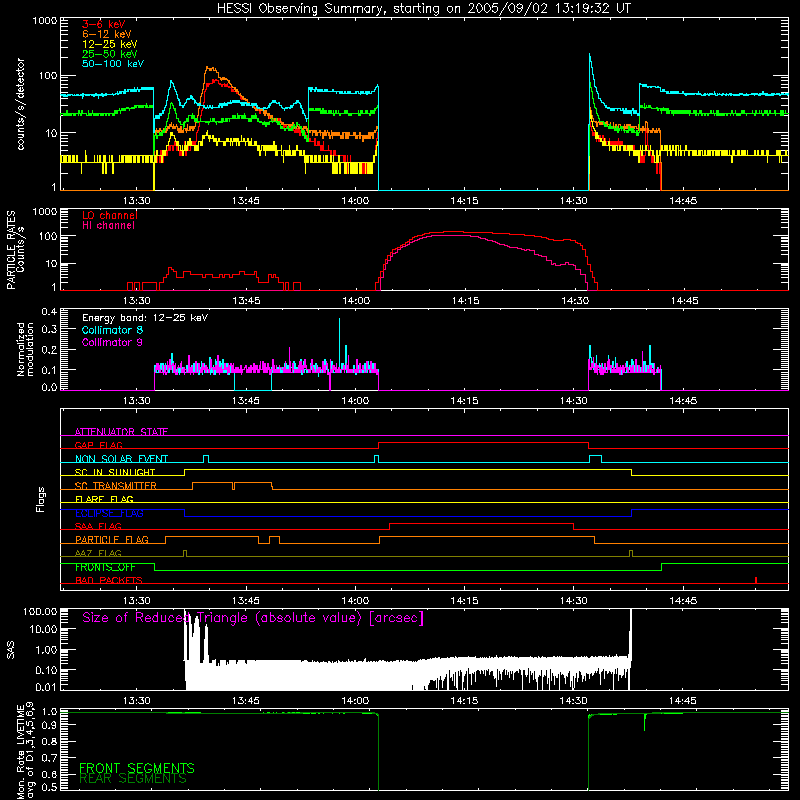This screenshot has width=800, height=800.
Task: Select the Collimator 8 legend entry
Action: pyautogui.click(x=112, y=330)
